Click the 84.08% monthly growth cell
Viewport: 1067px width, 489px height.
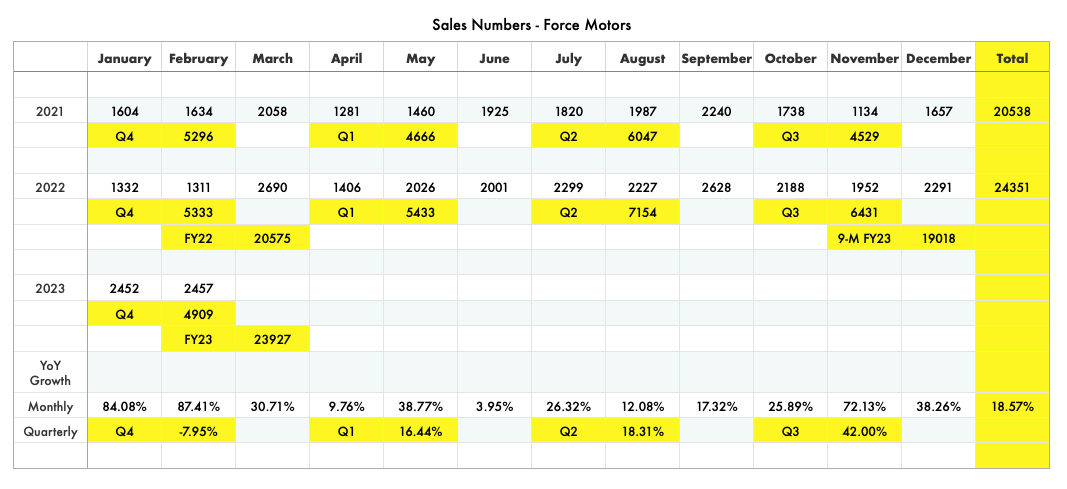click(x=125, y=407)
